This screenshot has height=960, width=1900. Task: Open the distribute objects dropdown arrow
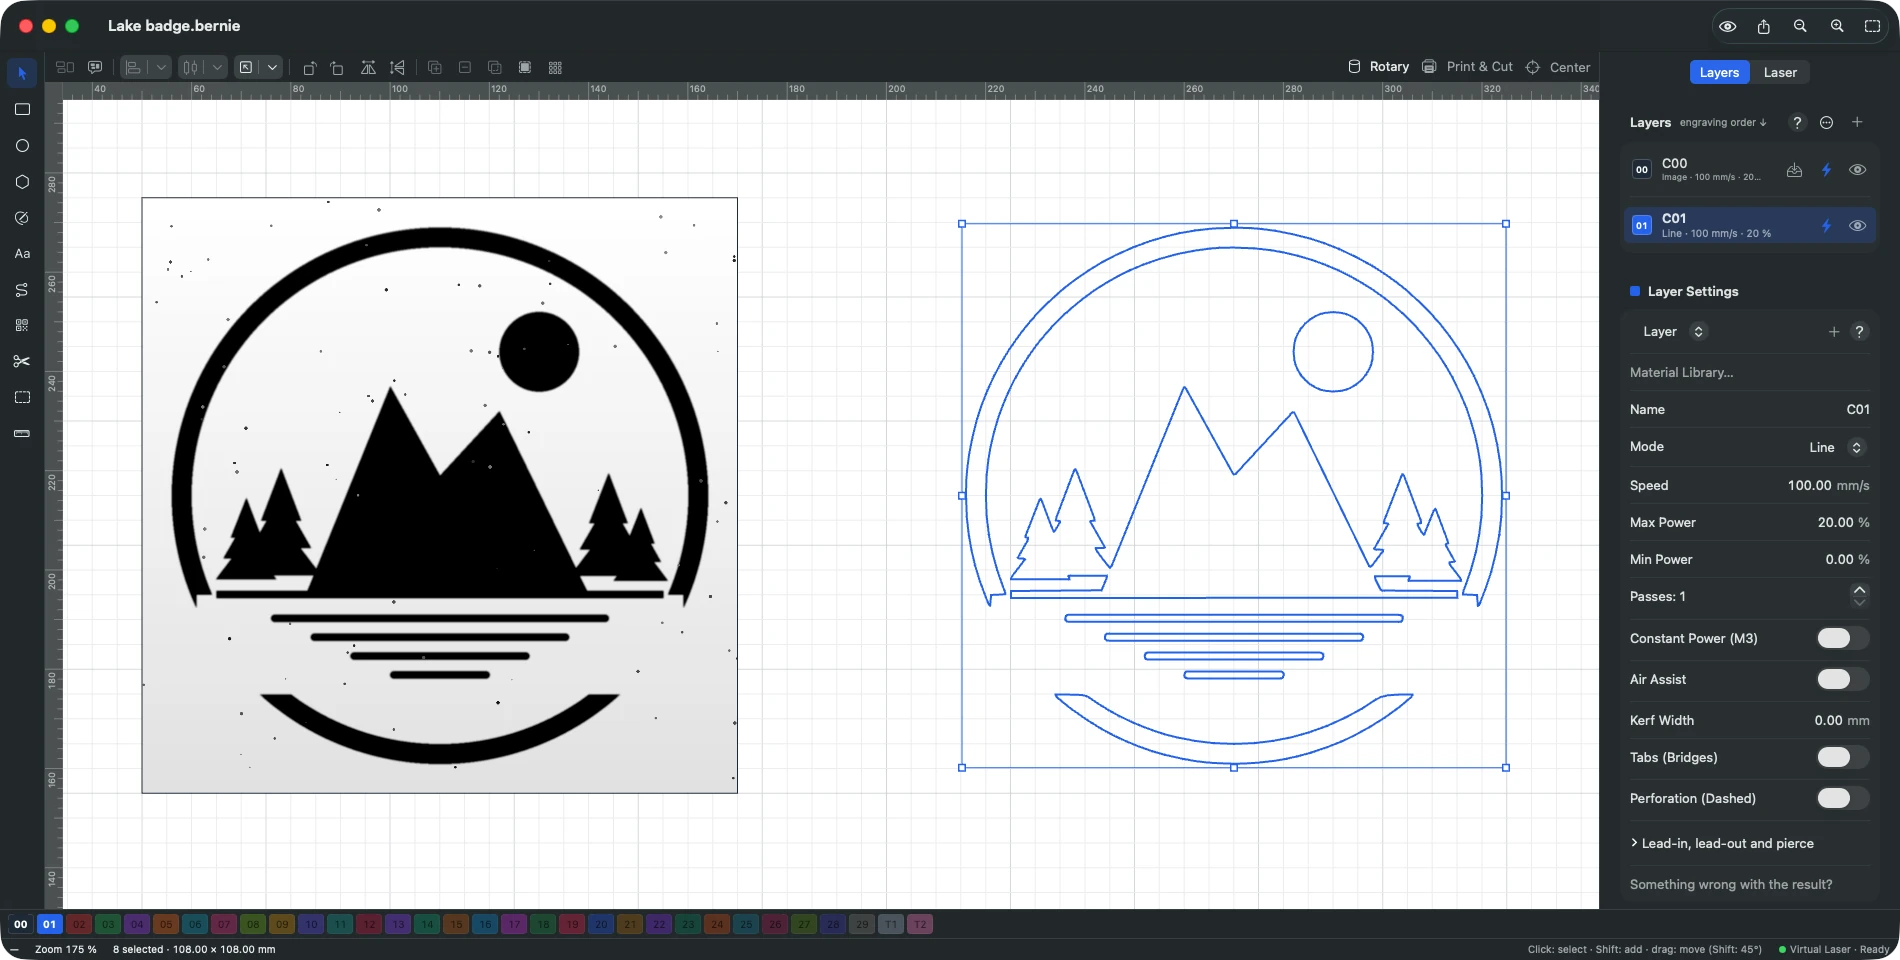click(217, 67)
